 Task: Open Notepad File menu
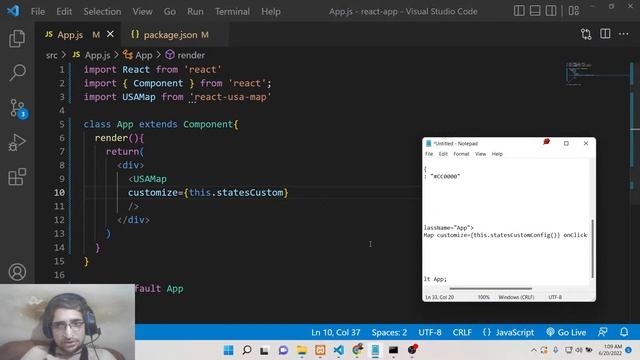(x=429, y=154)
